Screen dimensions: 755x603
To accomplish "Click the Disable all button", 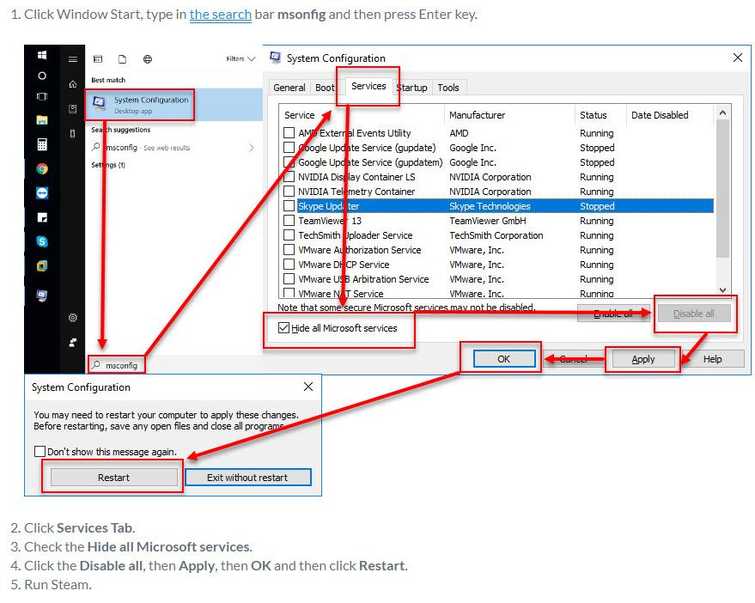I will tap(694, 314).
